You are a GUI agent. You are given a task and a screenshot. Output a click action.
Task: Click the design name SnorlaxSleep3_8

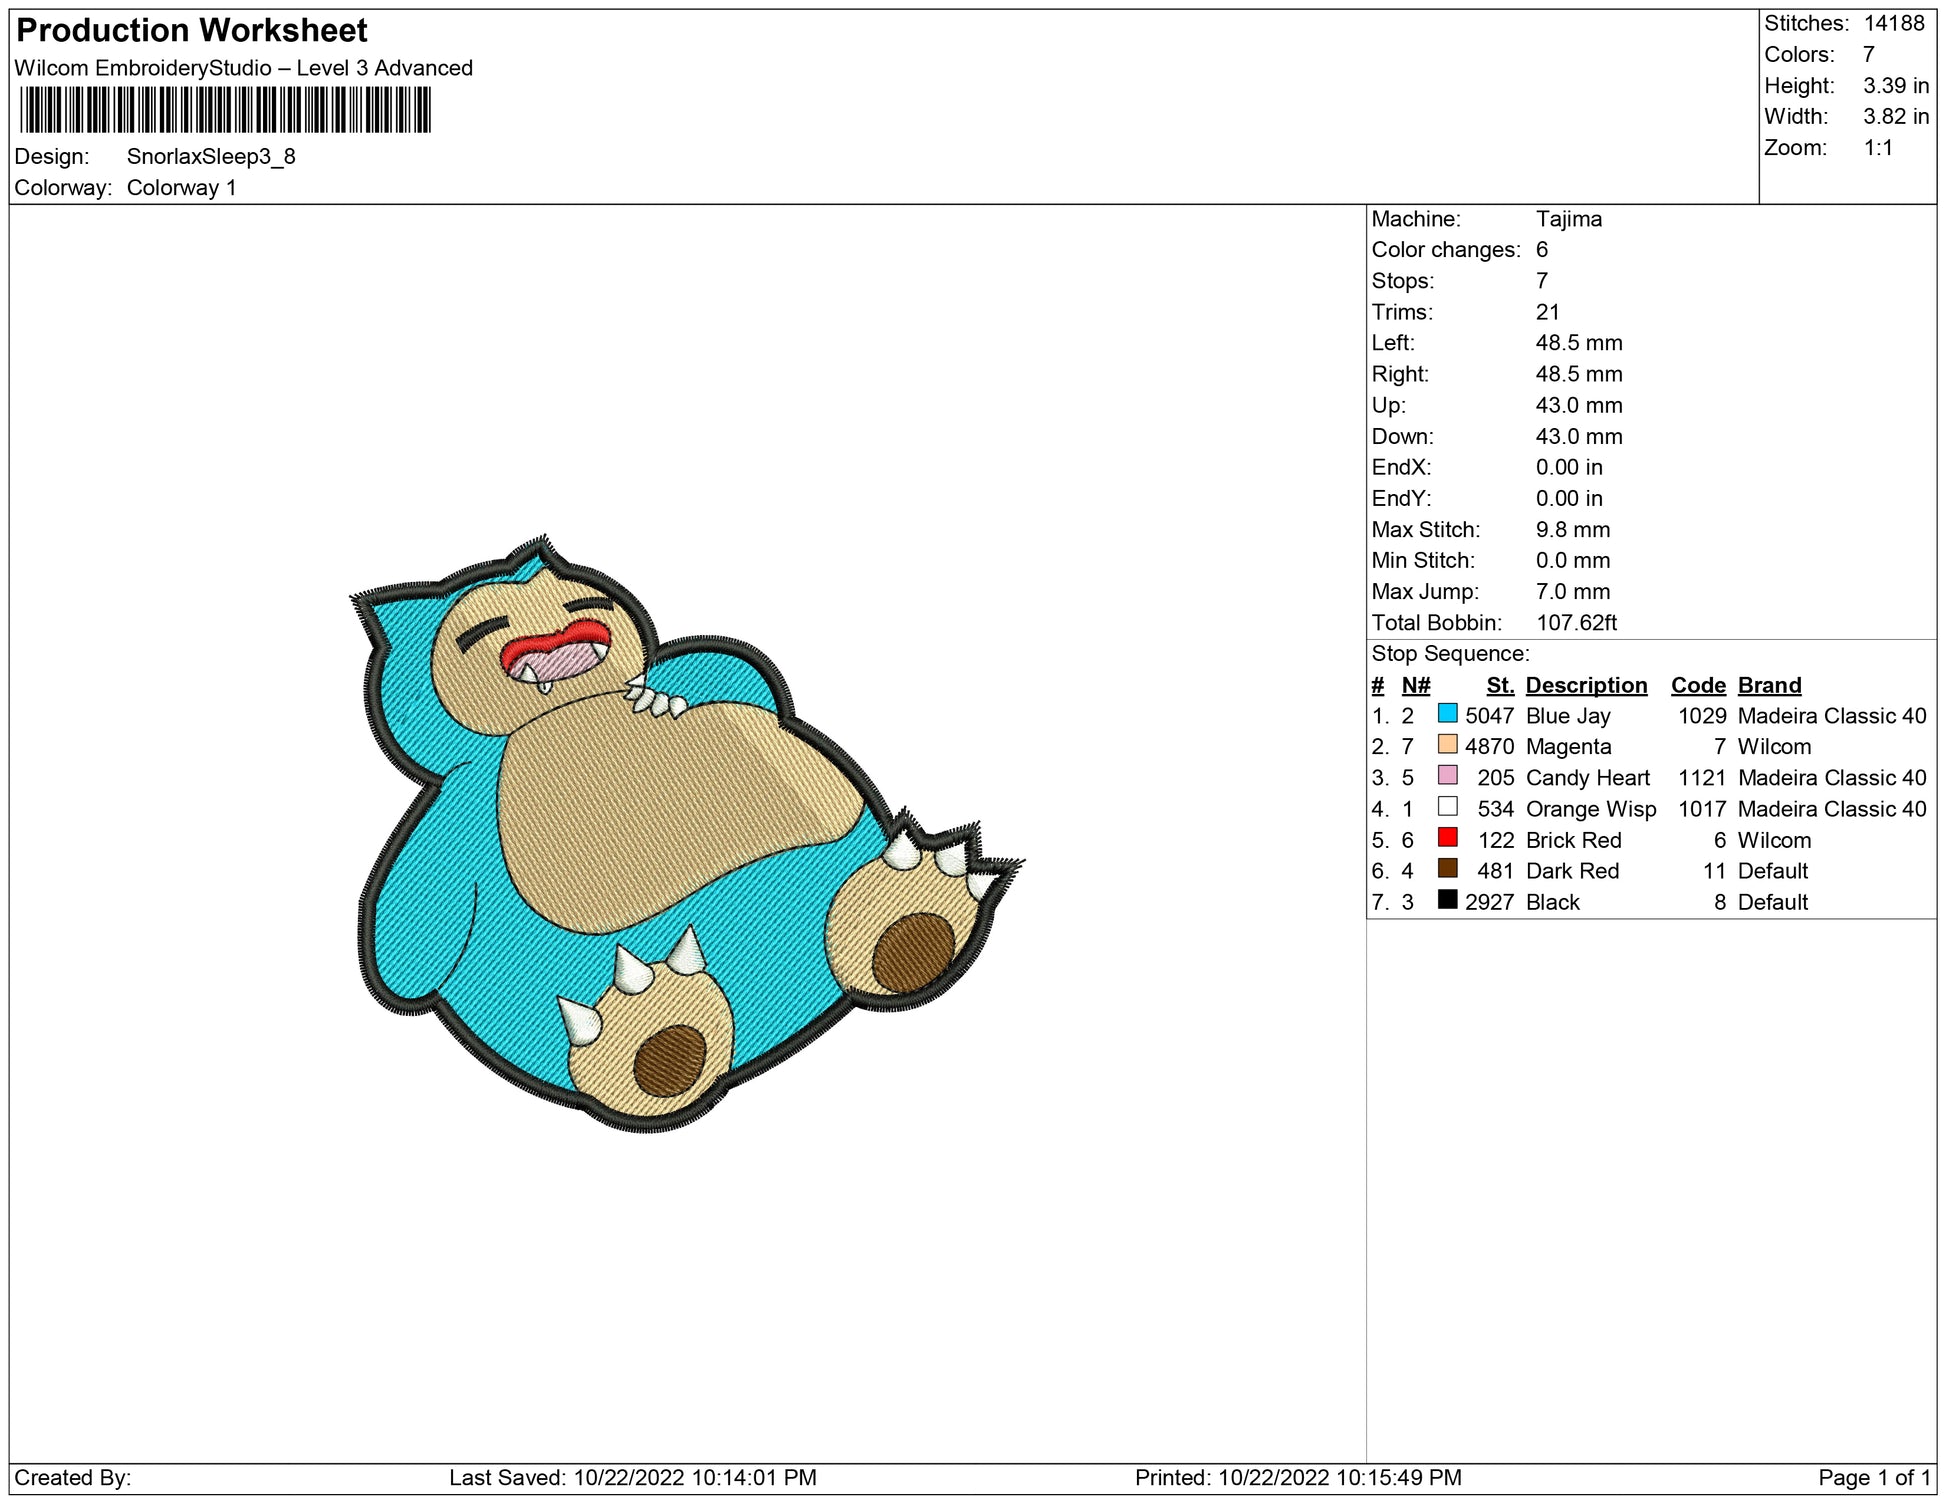click(x=211, y=157)
